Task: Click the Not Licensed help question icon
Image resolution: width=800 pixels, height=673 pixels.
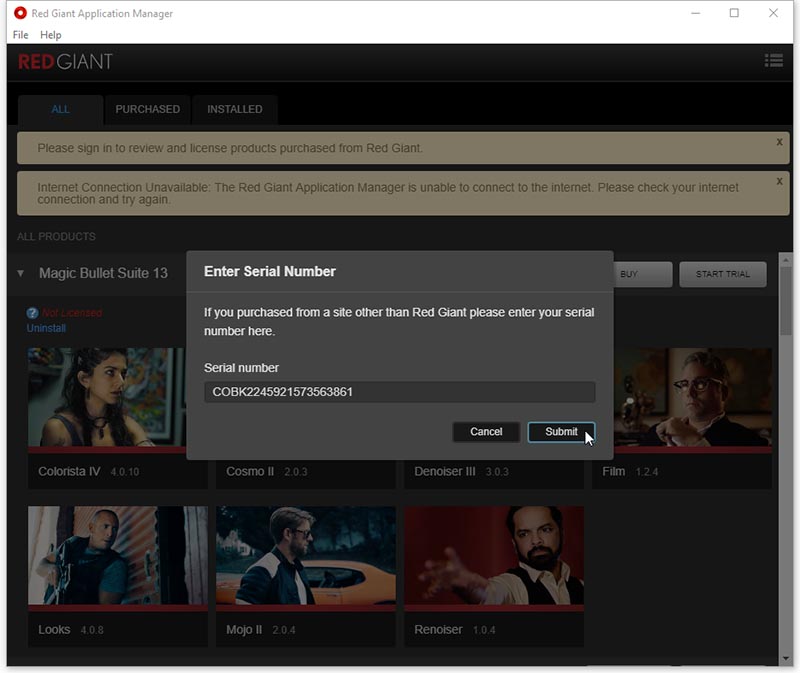Action: 32,313
